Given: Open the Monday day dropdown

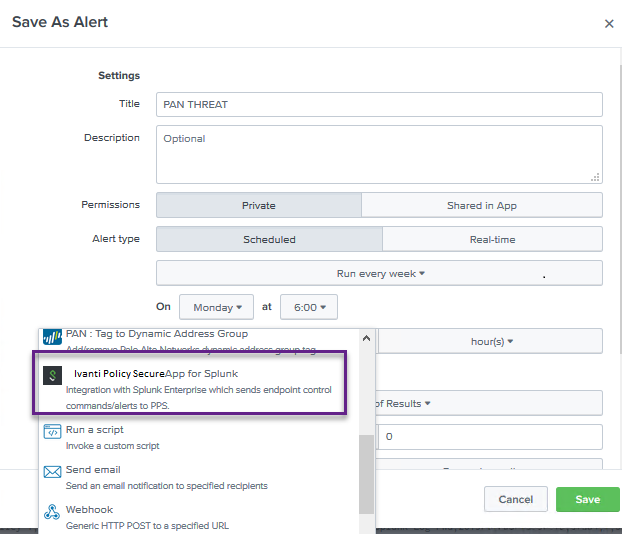Looking at the screenshot, I should point(217,307).
